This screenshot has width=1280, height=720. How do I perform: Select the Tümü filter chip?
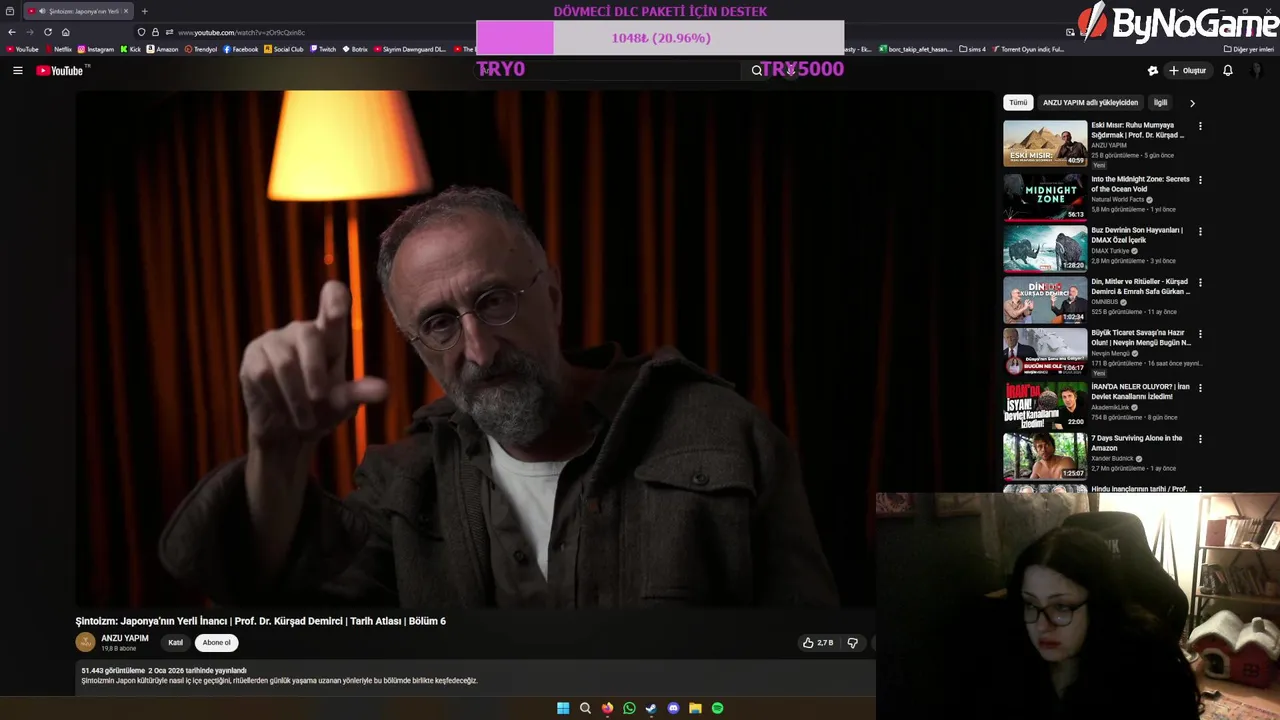point(1018,102)
